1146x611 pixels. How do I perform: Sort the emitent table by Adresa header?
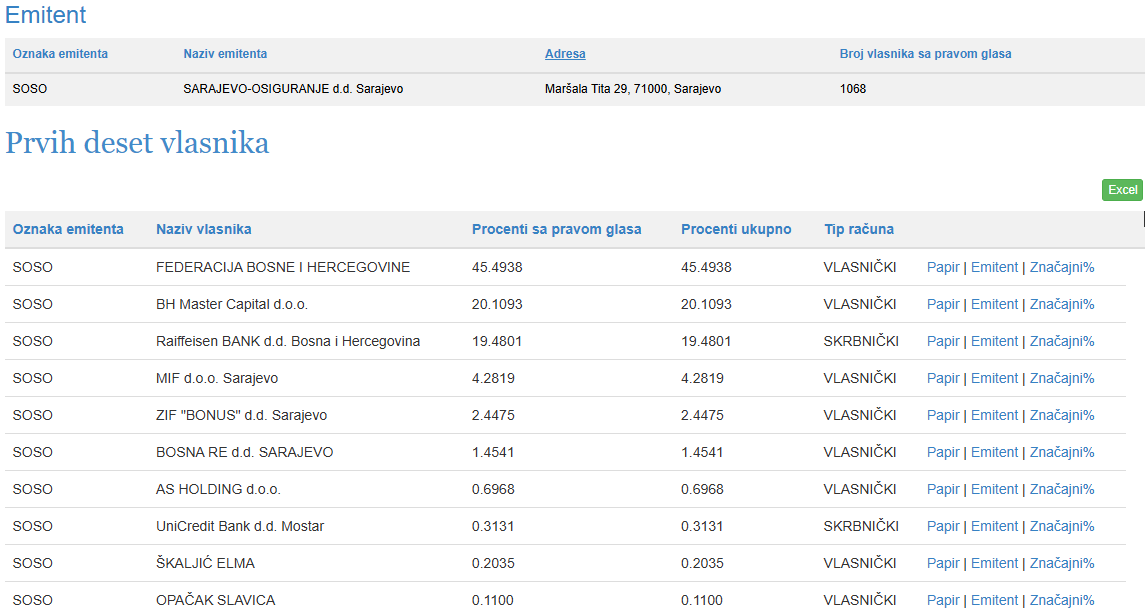tap(565, 54)
